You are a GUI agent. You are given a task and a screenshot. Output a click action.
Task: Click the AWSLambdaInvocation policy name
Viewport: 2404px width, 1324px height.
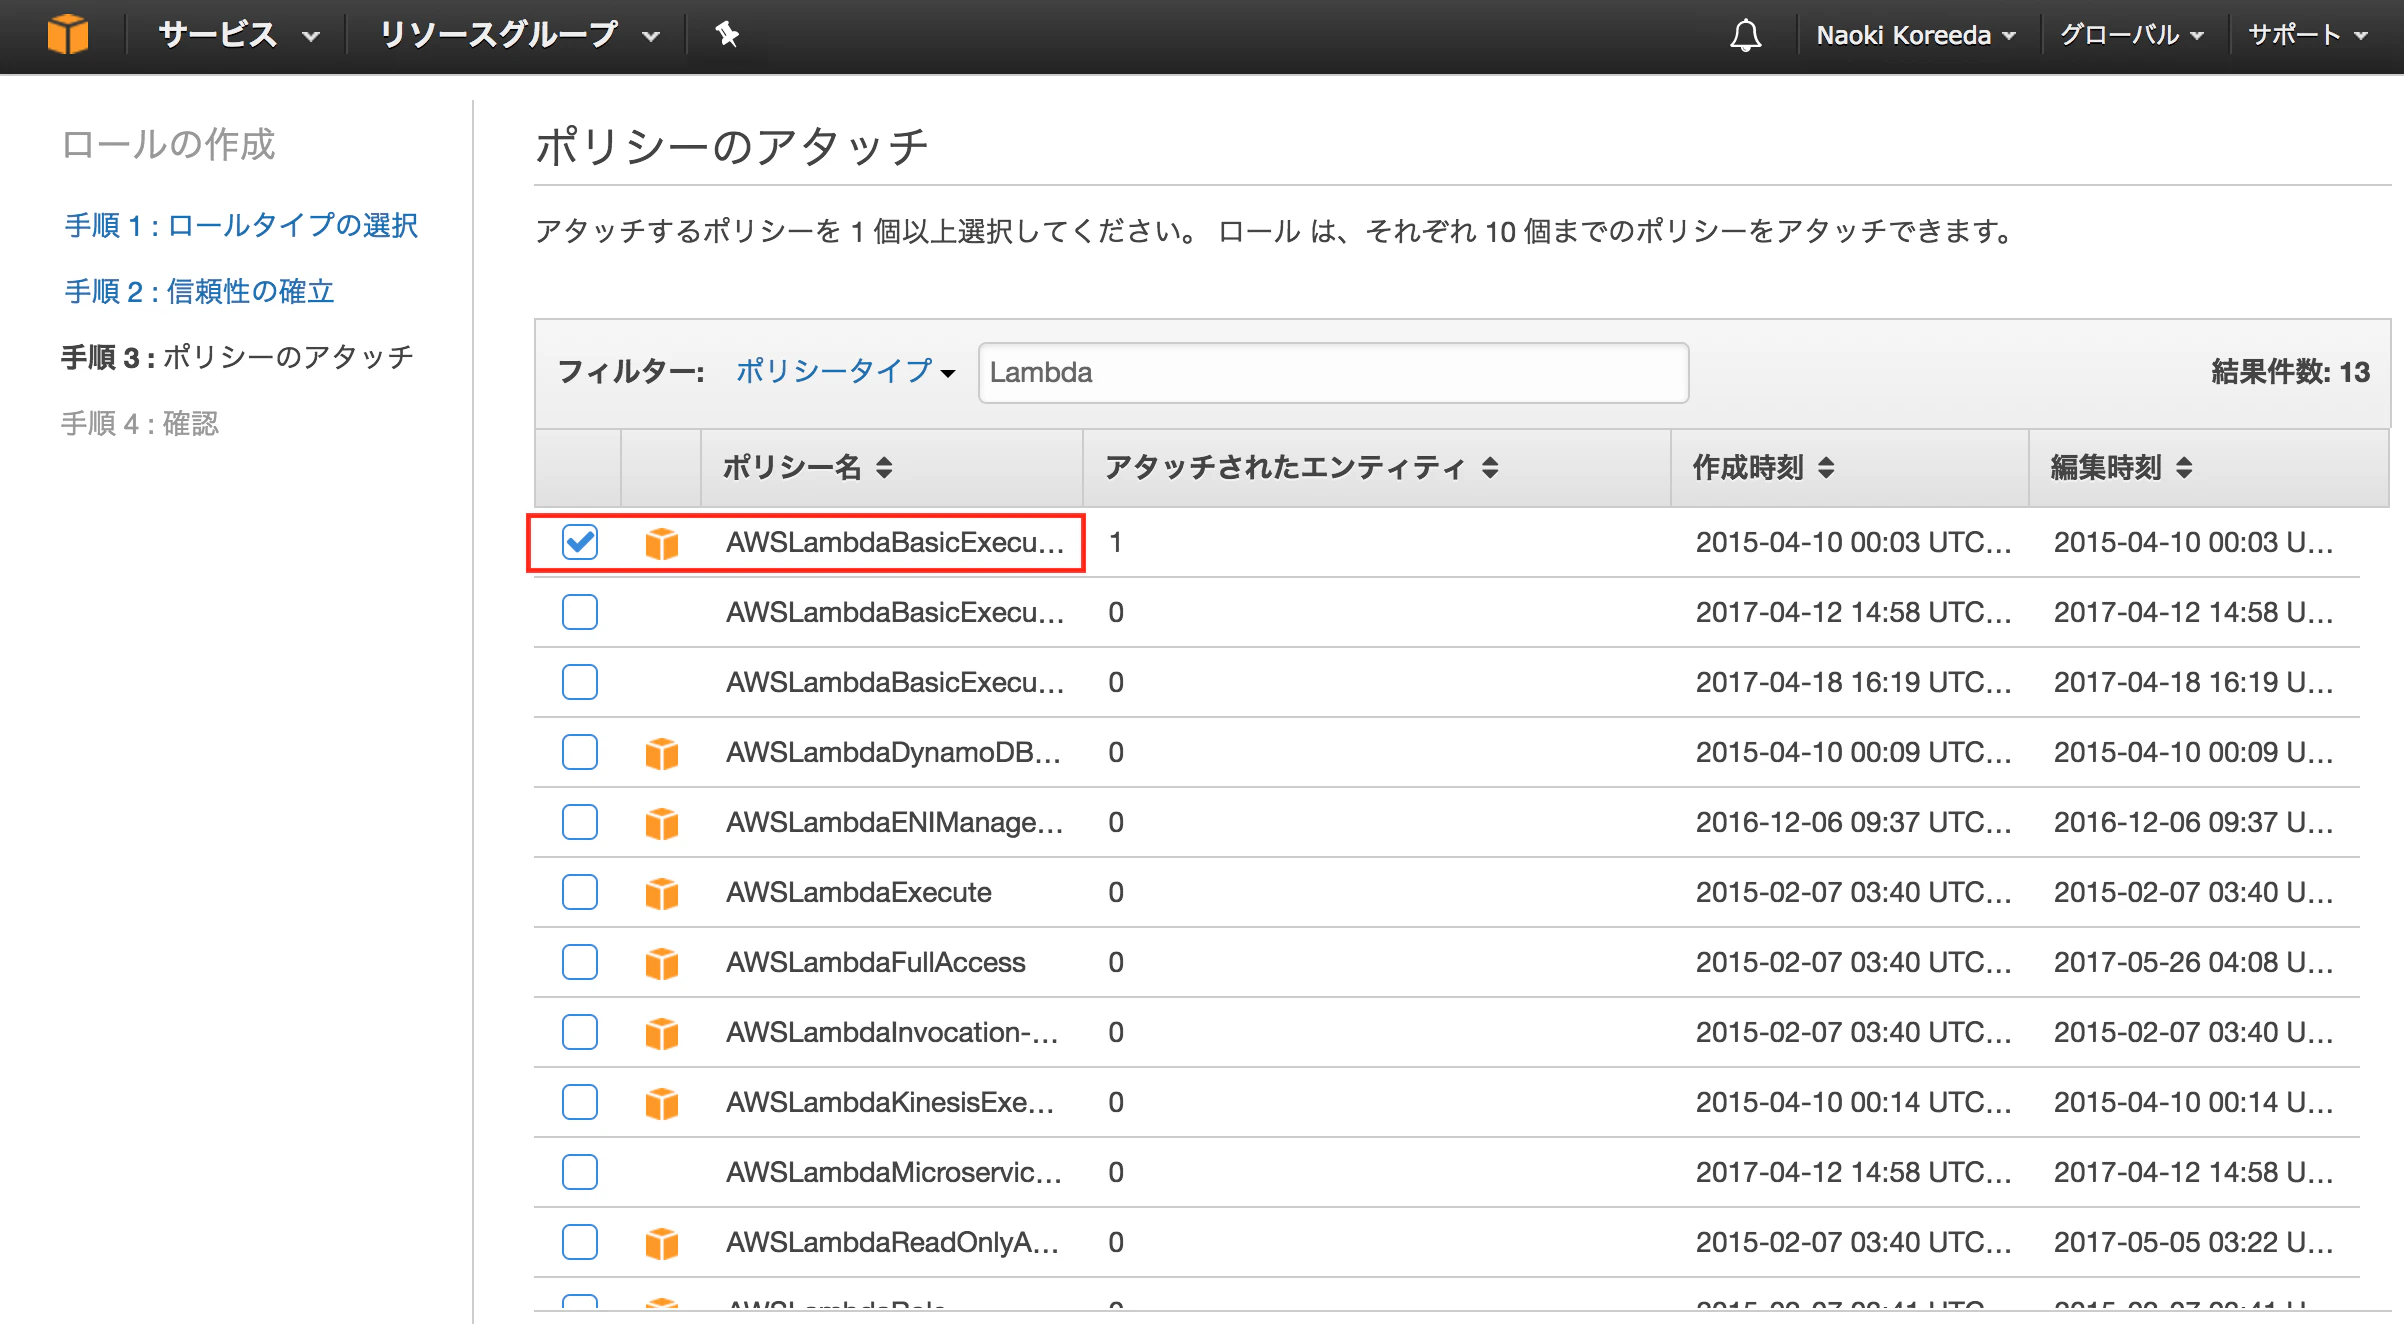(892, 1032)
